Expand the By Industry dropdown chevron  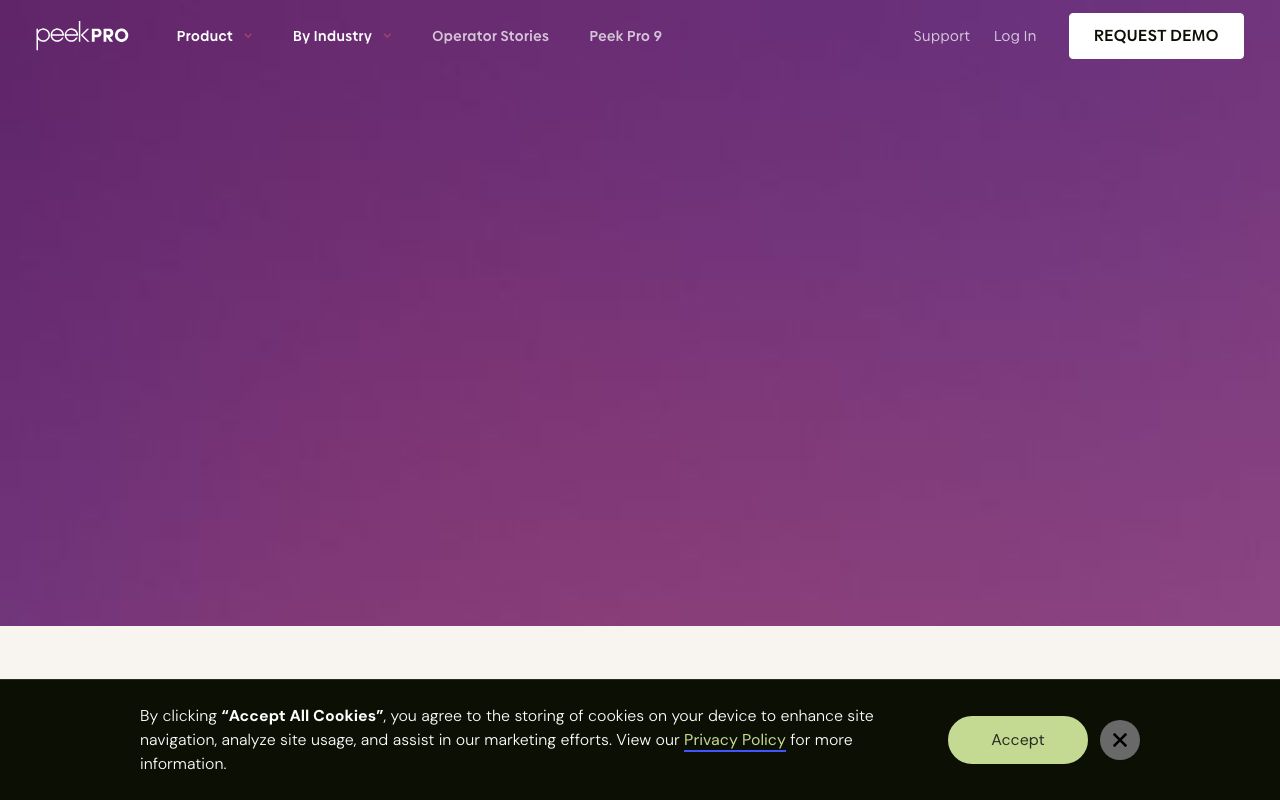click(387, 36)
